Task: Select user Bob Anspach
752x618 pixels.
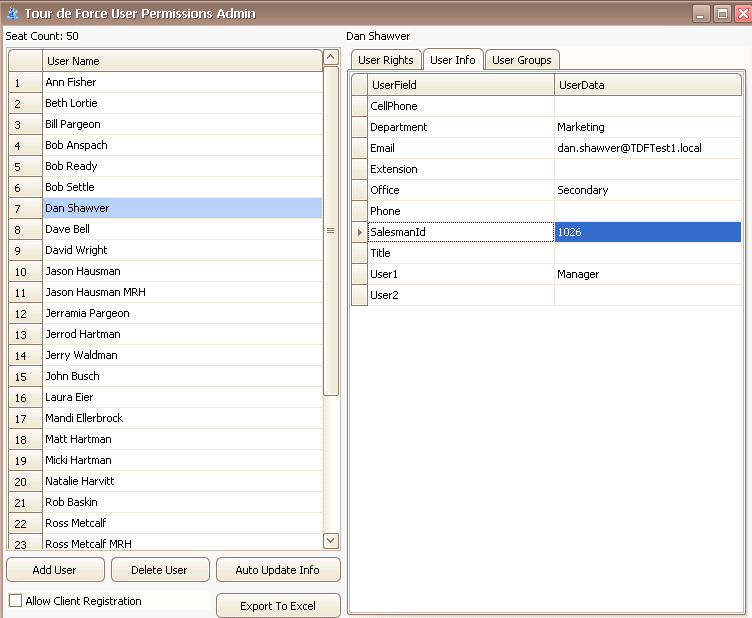Action: click(x=182, y=145)
